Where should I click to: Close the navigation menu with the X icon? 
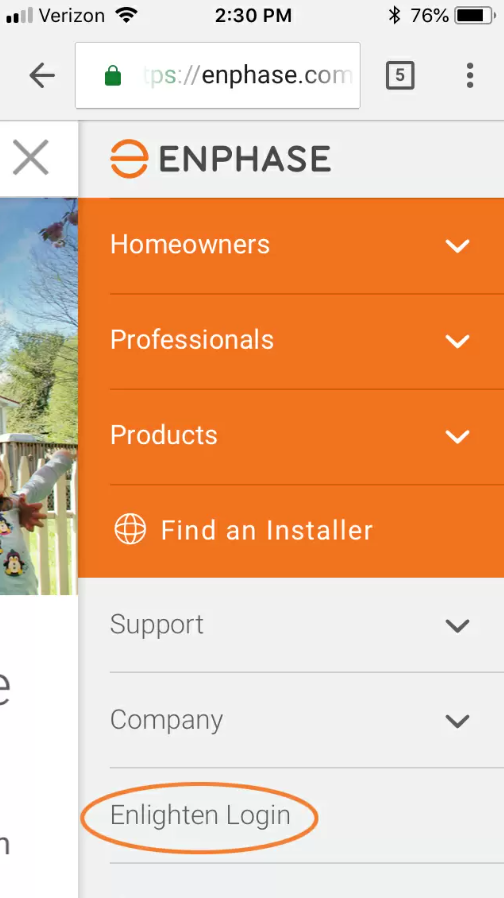coord(30,157)
